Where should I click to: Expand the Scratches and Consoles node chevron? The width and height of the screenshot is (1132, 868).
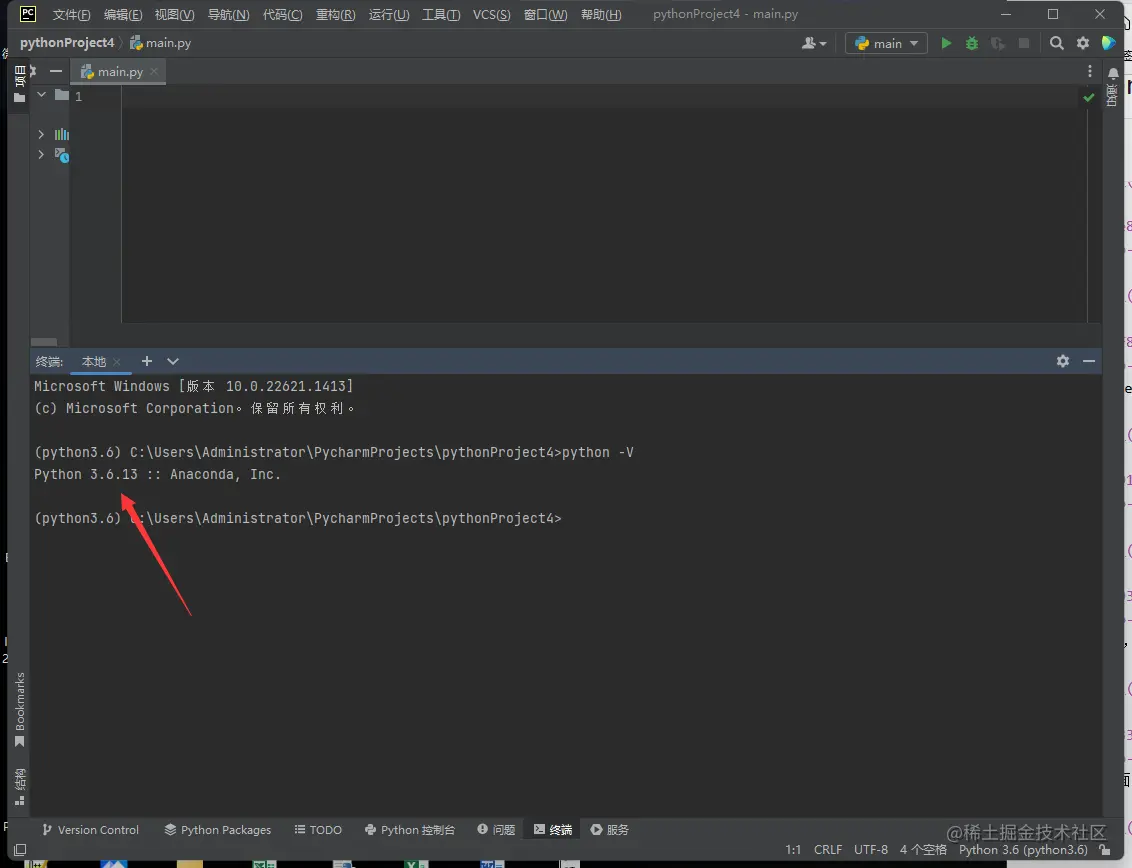click(41, 155)
